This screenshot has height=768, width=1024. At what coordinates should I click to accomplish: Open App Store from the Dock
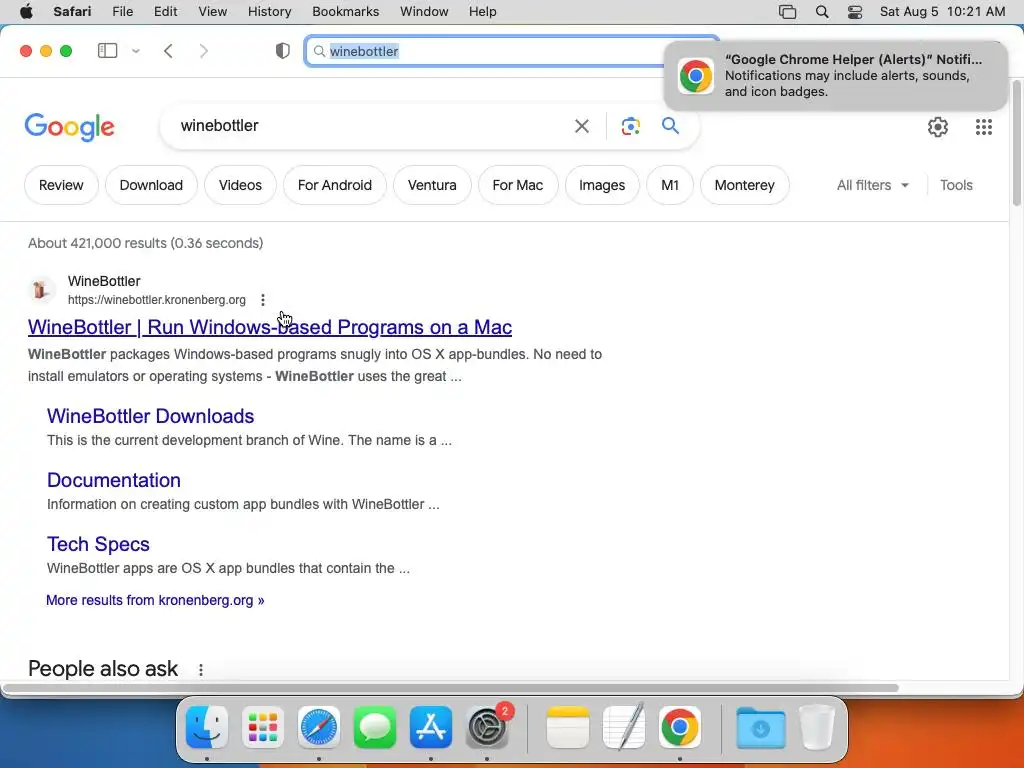pyautogui.click(x=431, y=727)
